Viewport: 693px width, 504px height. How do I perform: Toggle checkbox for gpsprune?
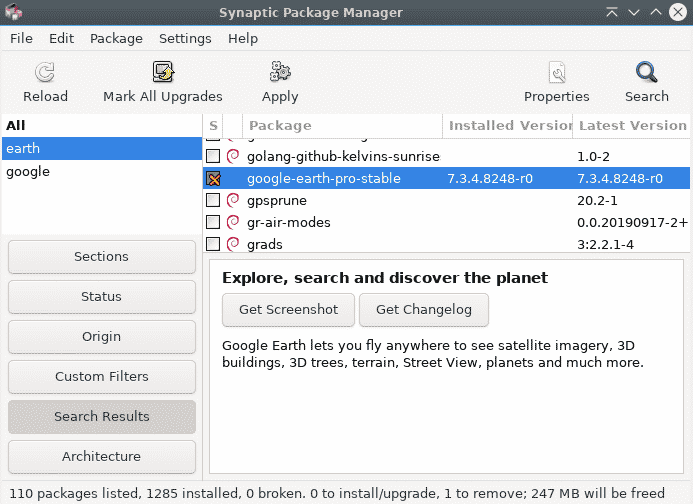[x=213, y=200]
